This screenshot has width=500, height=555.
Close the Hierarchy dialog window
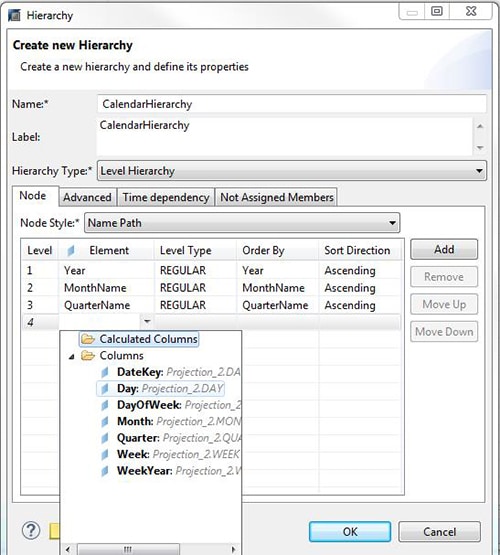click(x=471, y=11)
